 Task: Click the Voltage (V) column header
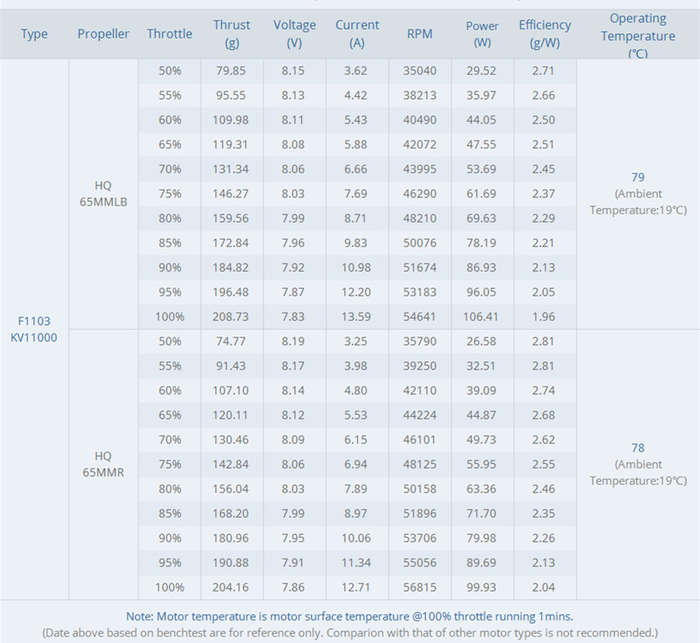(295, 34)
